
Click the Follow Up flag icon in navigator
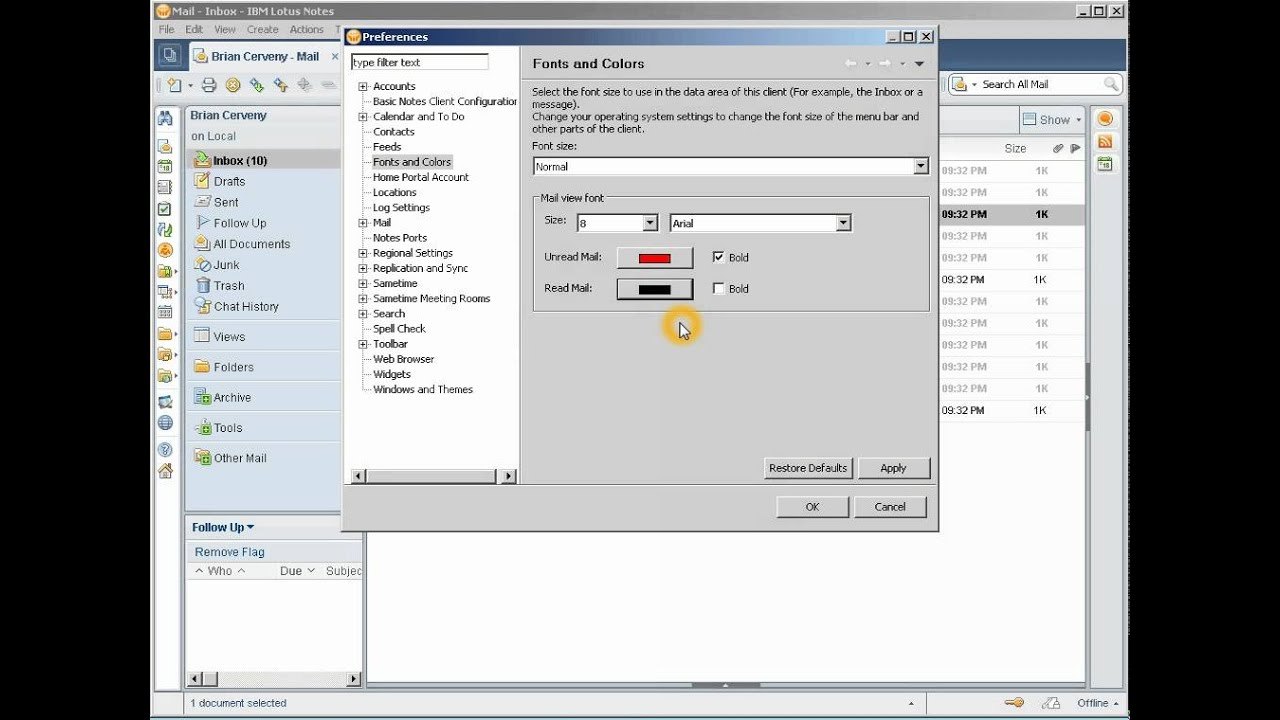point(202,222)
